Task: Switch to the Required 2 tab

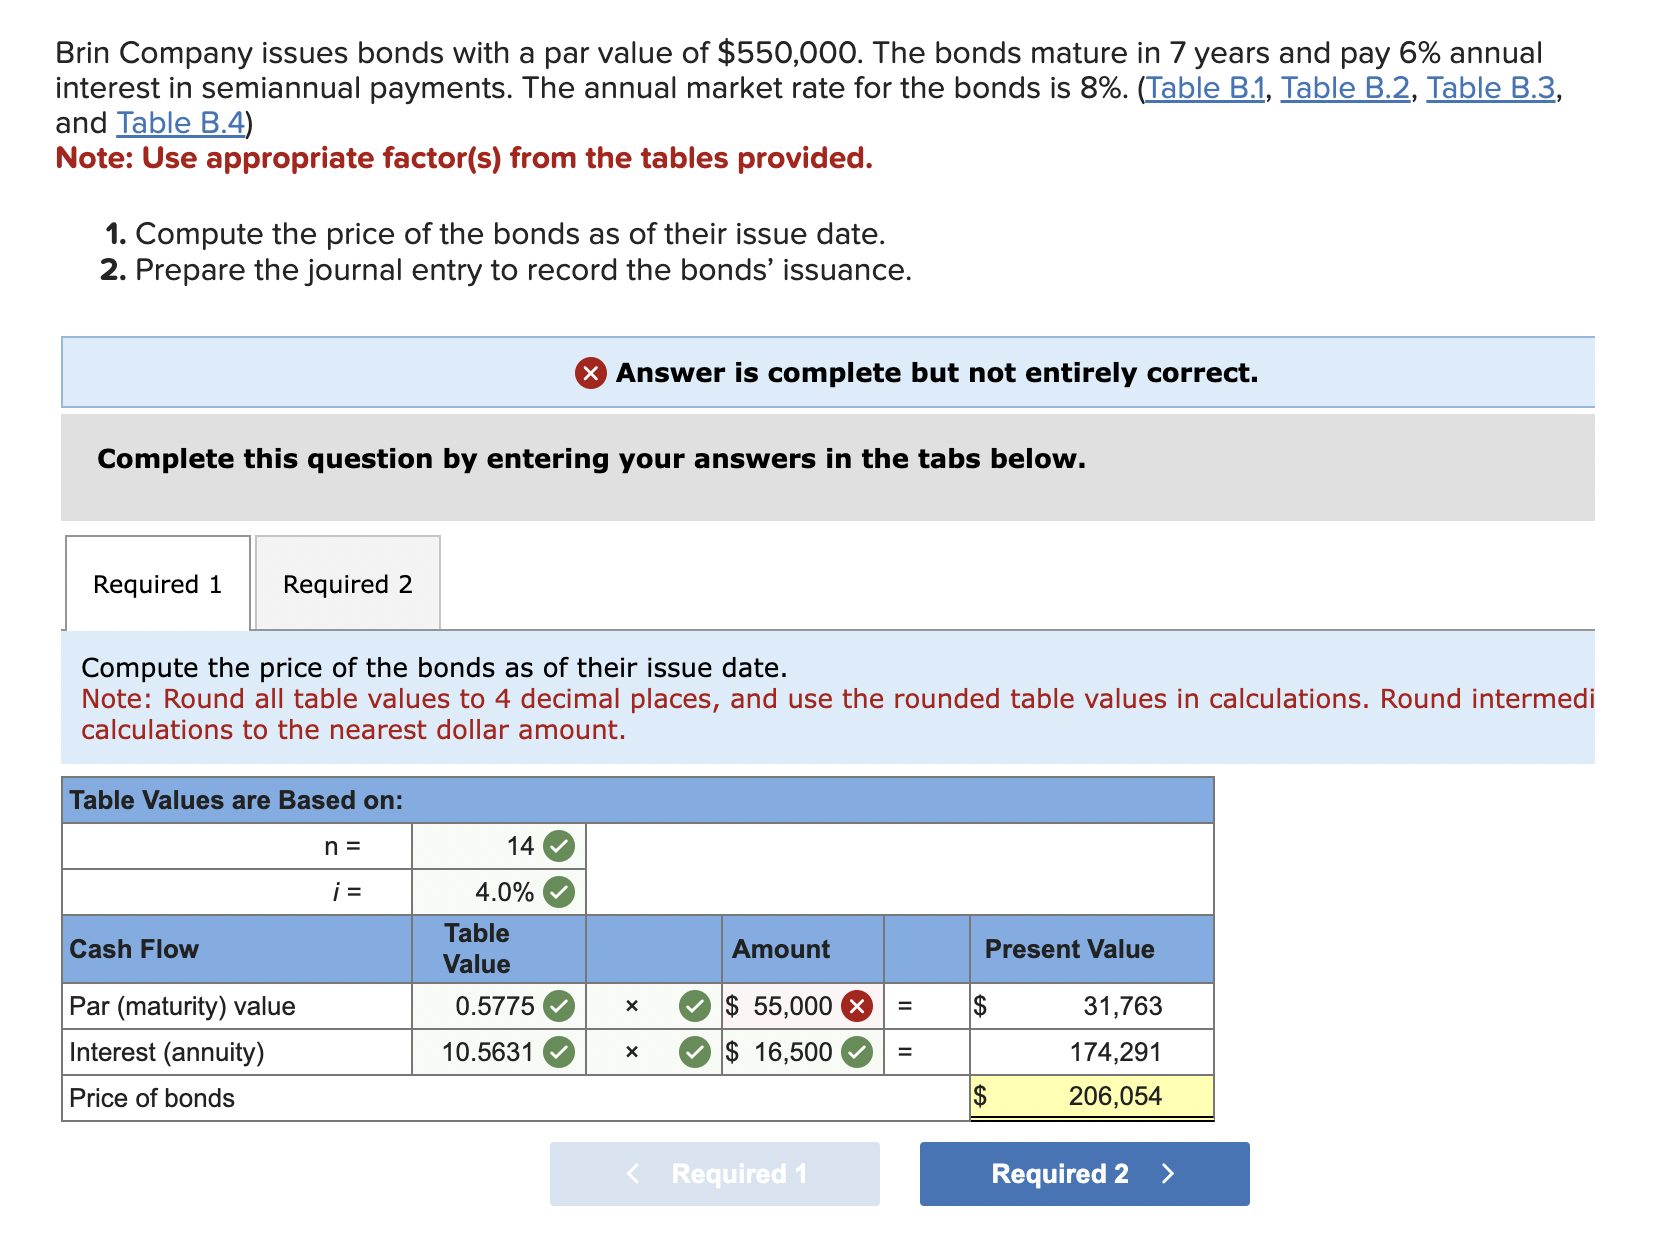Action: pyautogui.click(x=348, y=583)
